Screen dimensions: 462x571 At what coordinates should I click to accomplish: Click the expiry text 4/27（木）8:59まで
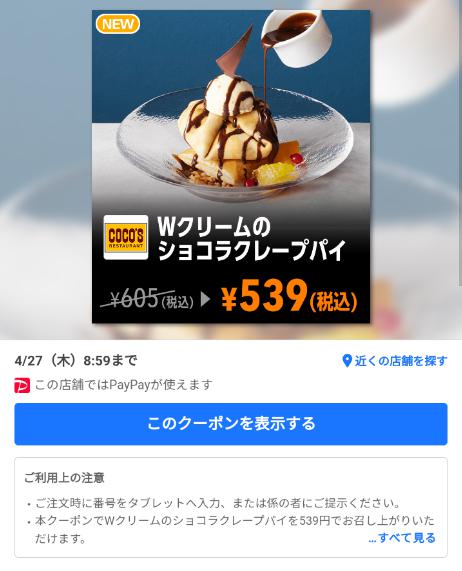coord(76,361)
